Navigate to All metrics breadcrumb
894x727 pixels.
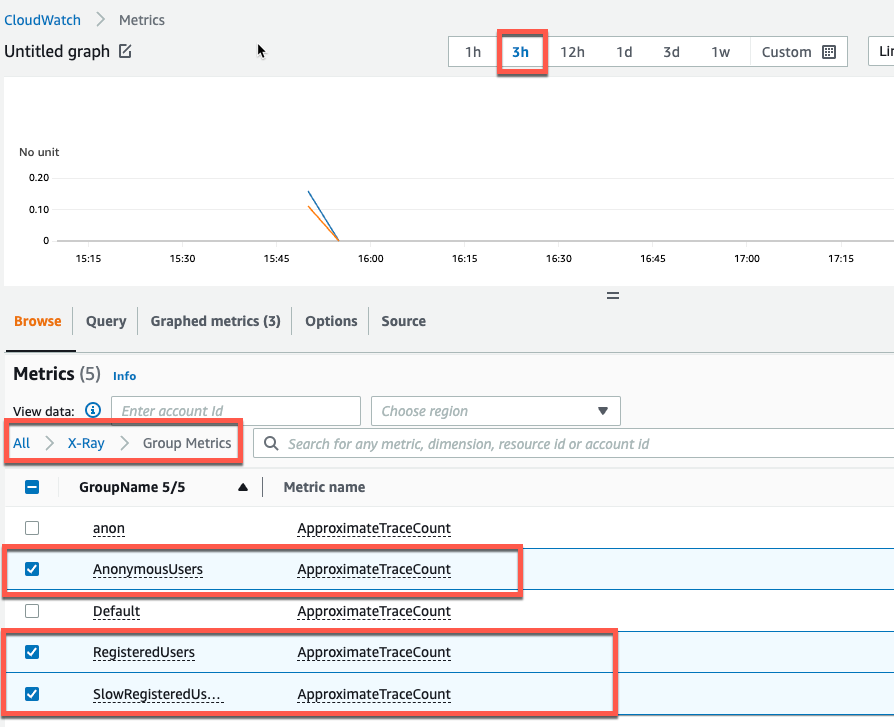[22, 443]
